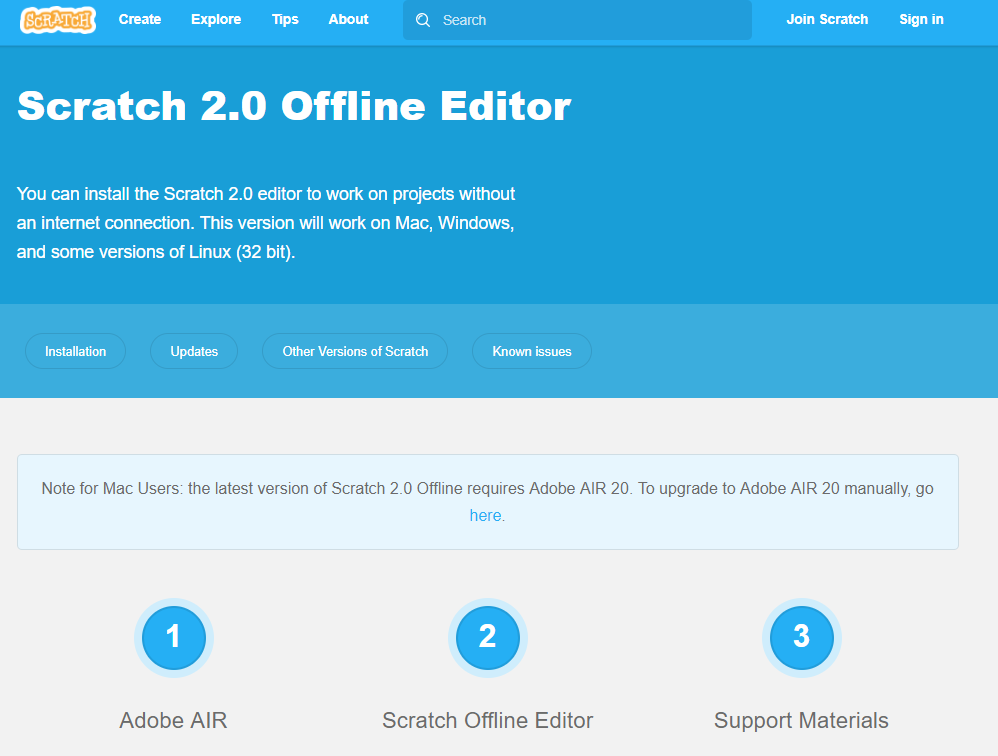Jump to the Updates section
The width and height of the screenshot is (998, 756).
click(x=194, y=351)
